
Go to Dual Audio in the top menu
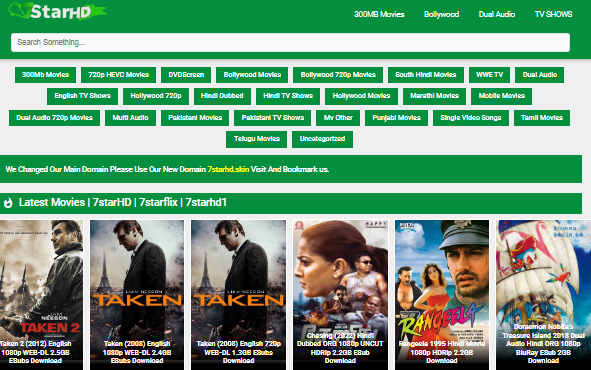(497, 14)
